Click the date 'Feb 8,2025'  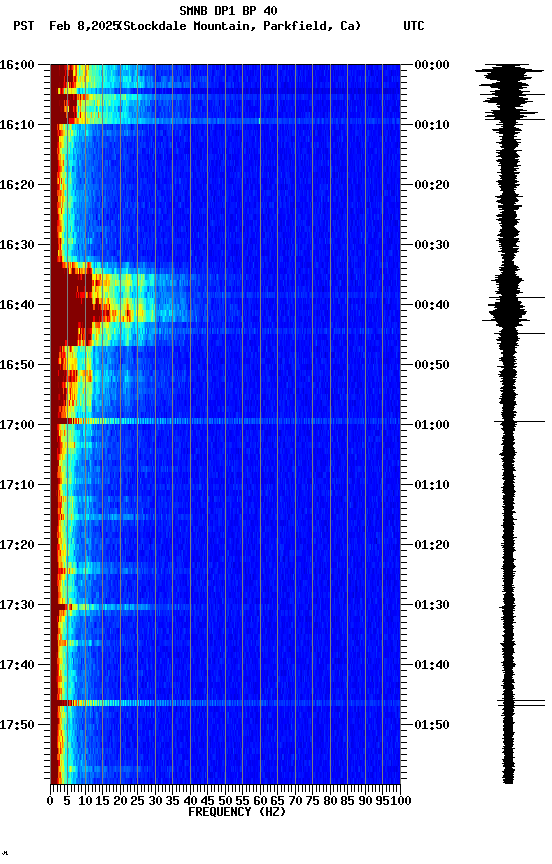click(x=84, y=26)
